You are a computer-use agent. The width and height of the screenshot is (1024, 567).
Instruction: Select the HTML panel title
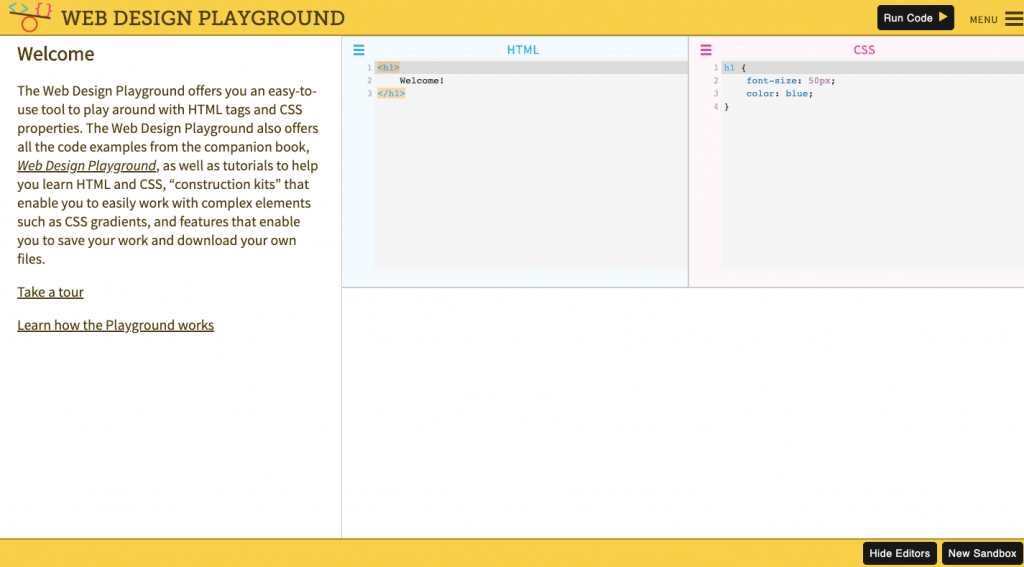[522, 49]
